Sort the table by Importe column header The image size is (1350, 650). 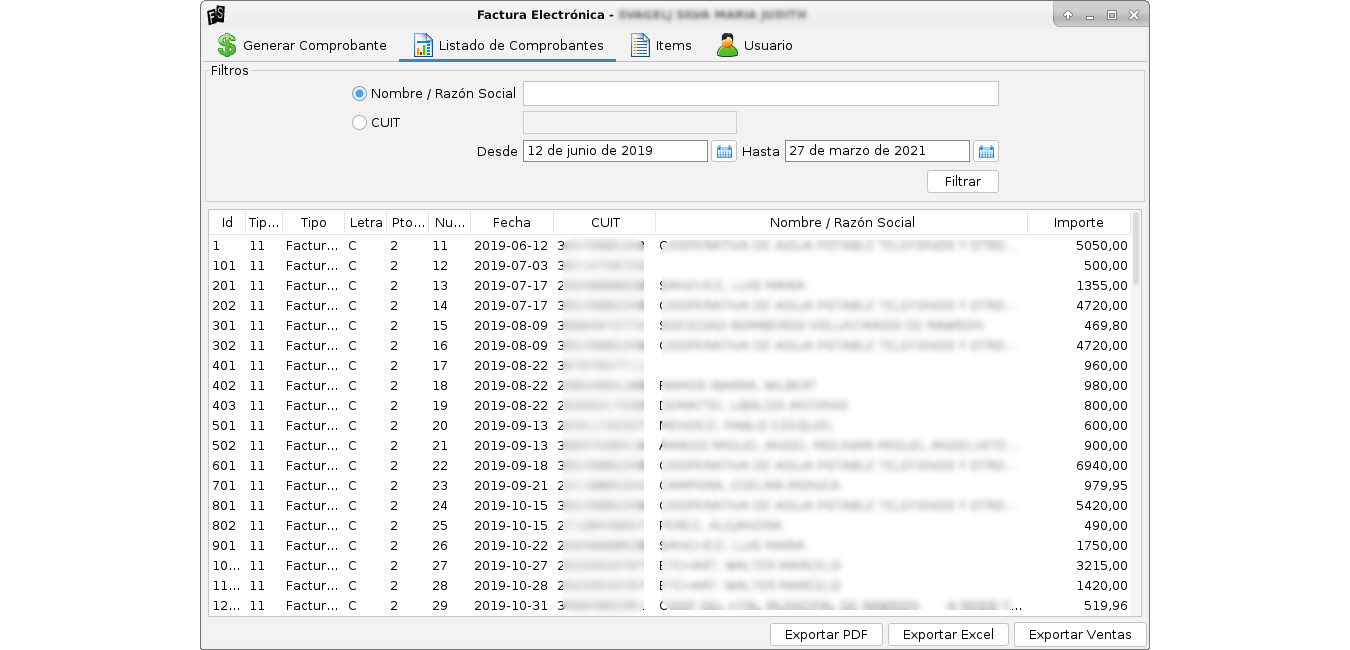point(1078,223)
